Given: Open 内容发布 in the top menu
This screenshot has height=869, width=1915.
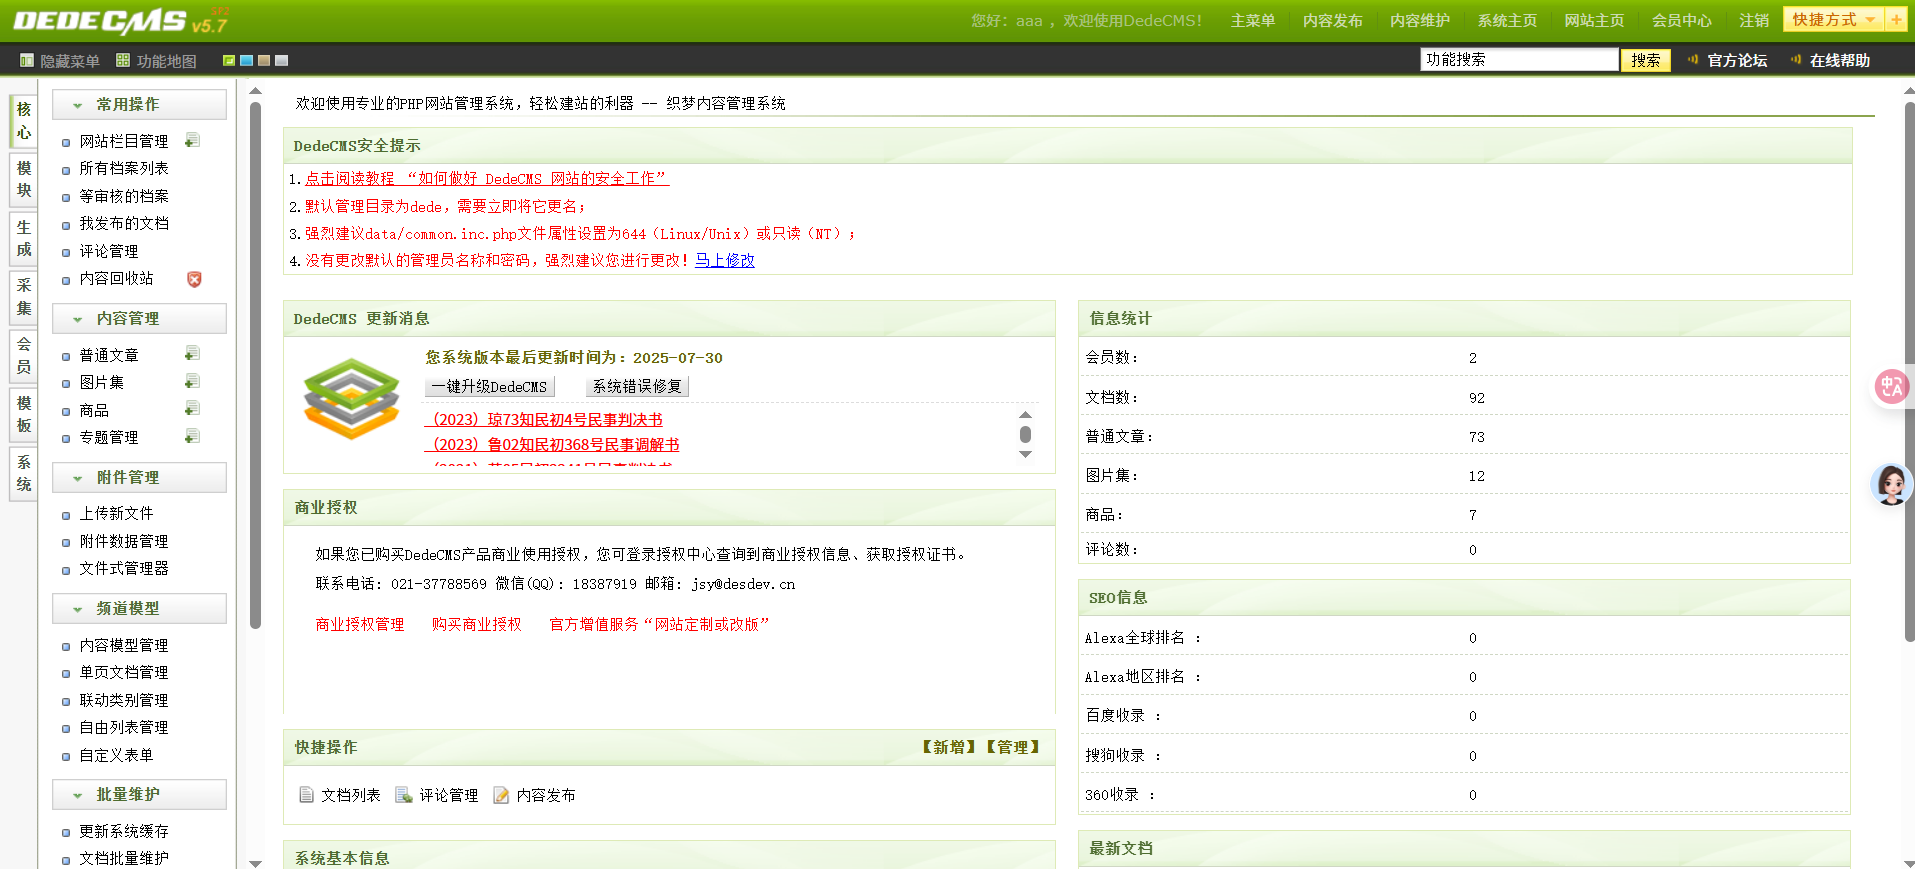Looking at the screenshot, I should [1332, 21].
